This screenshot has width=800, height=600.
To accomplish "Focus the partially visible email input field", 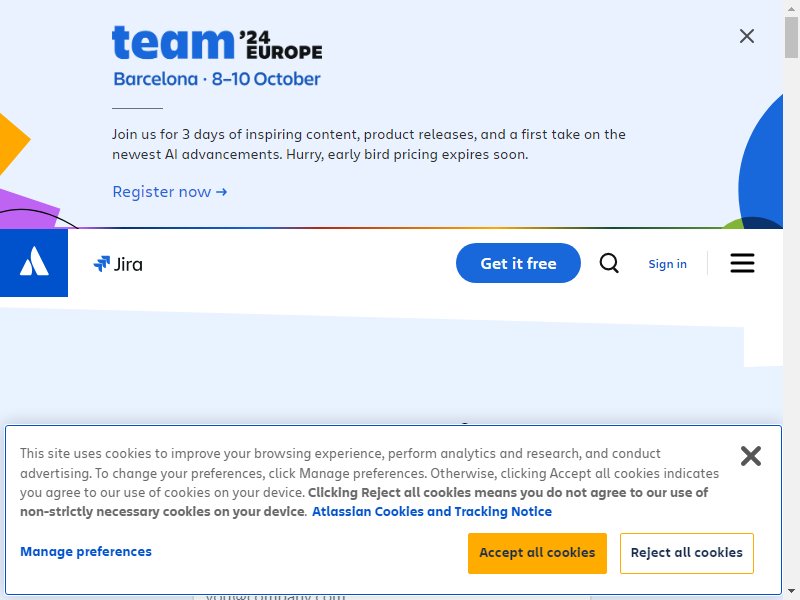I will (392, 596).
